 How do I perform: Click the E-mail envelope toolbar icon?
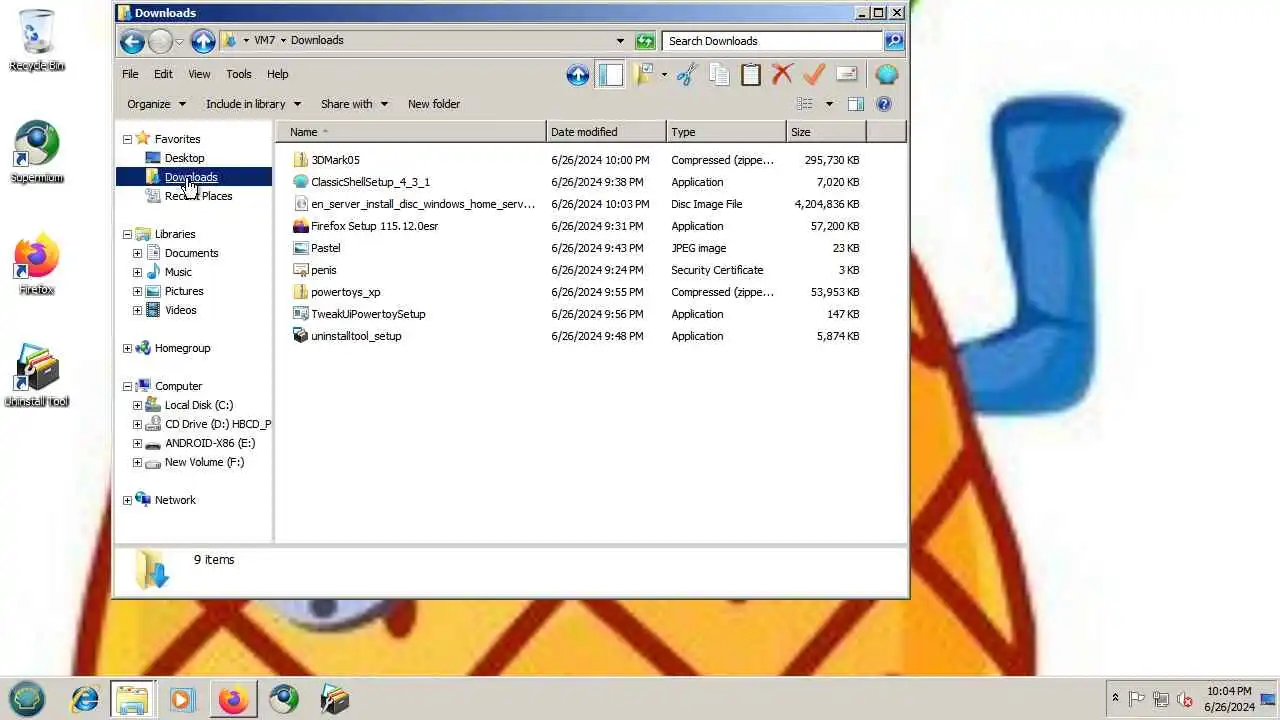pos(847,75)
